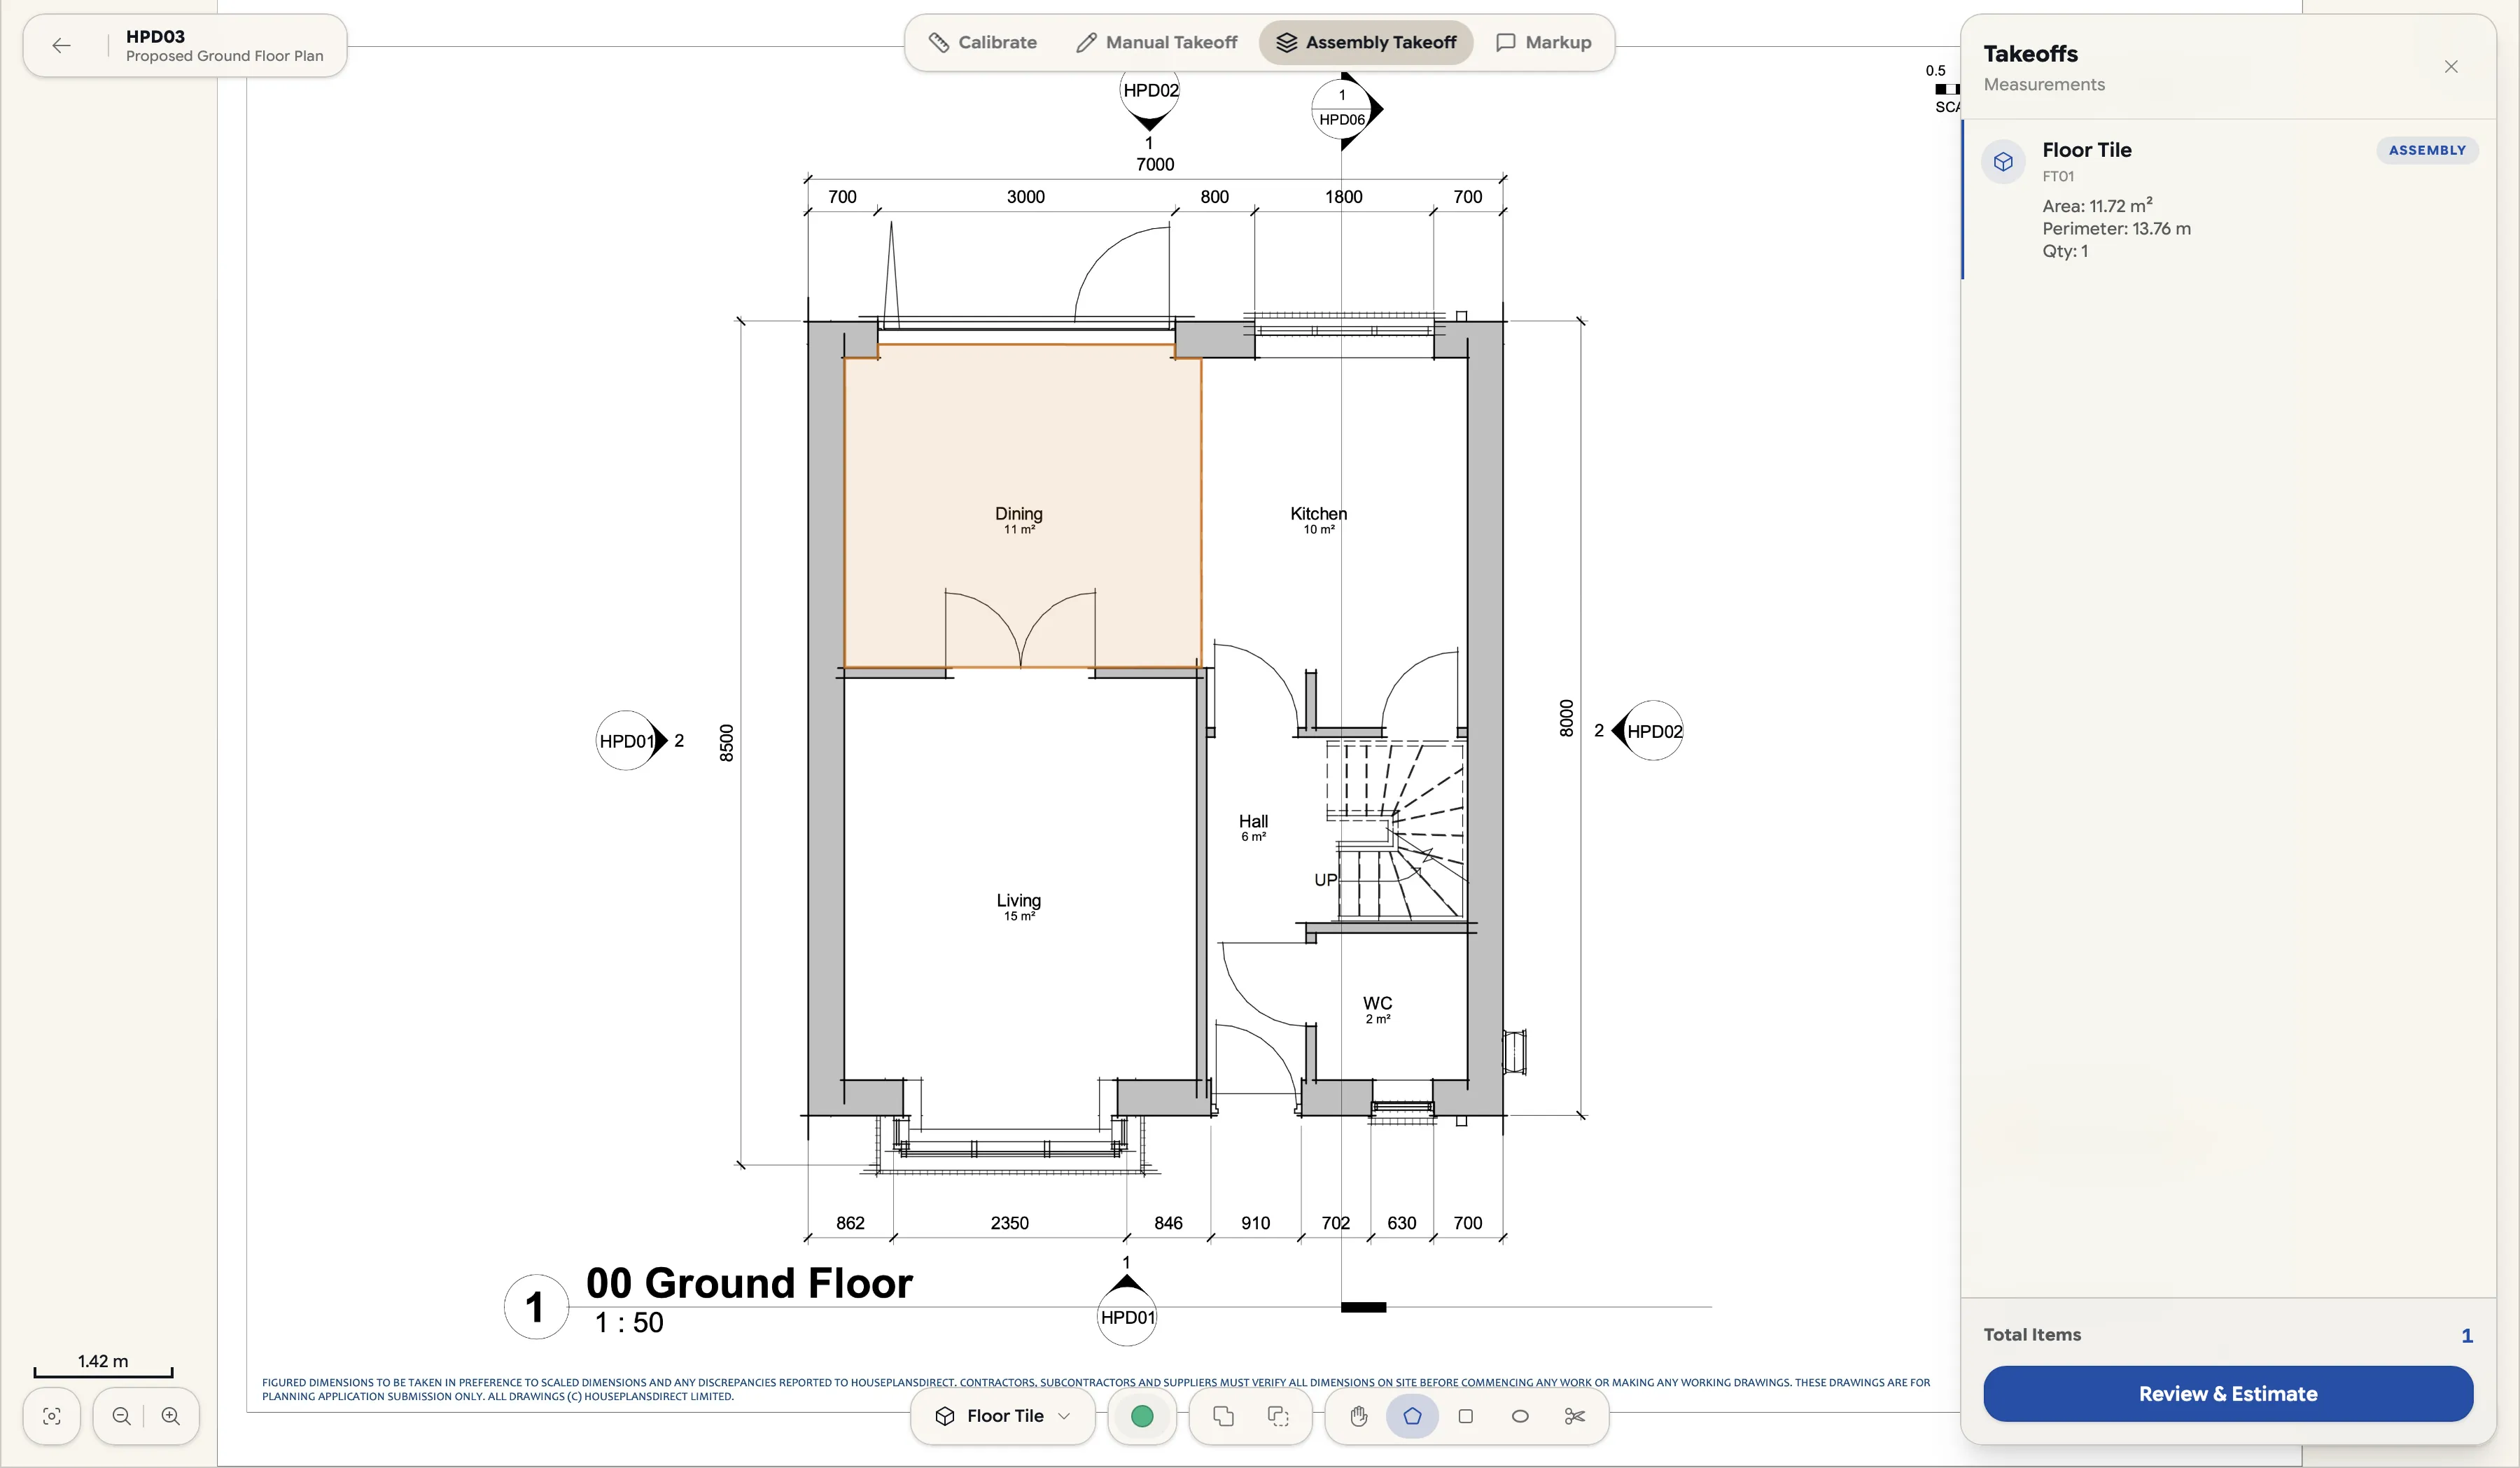Click the Kitchen room label on plan
The width and height of the screenshot is (2520, 1468).
1318,514
